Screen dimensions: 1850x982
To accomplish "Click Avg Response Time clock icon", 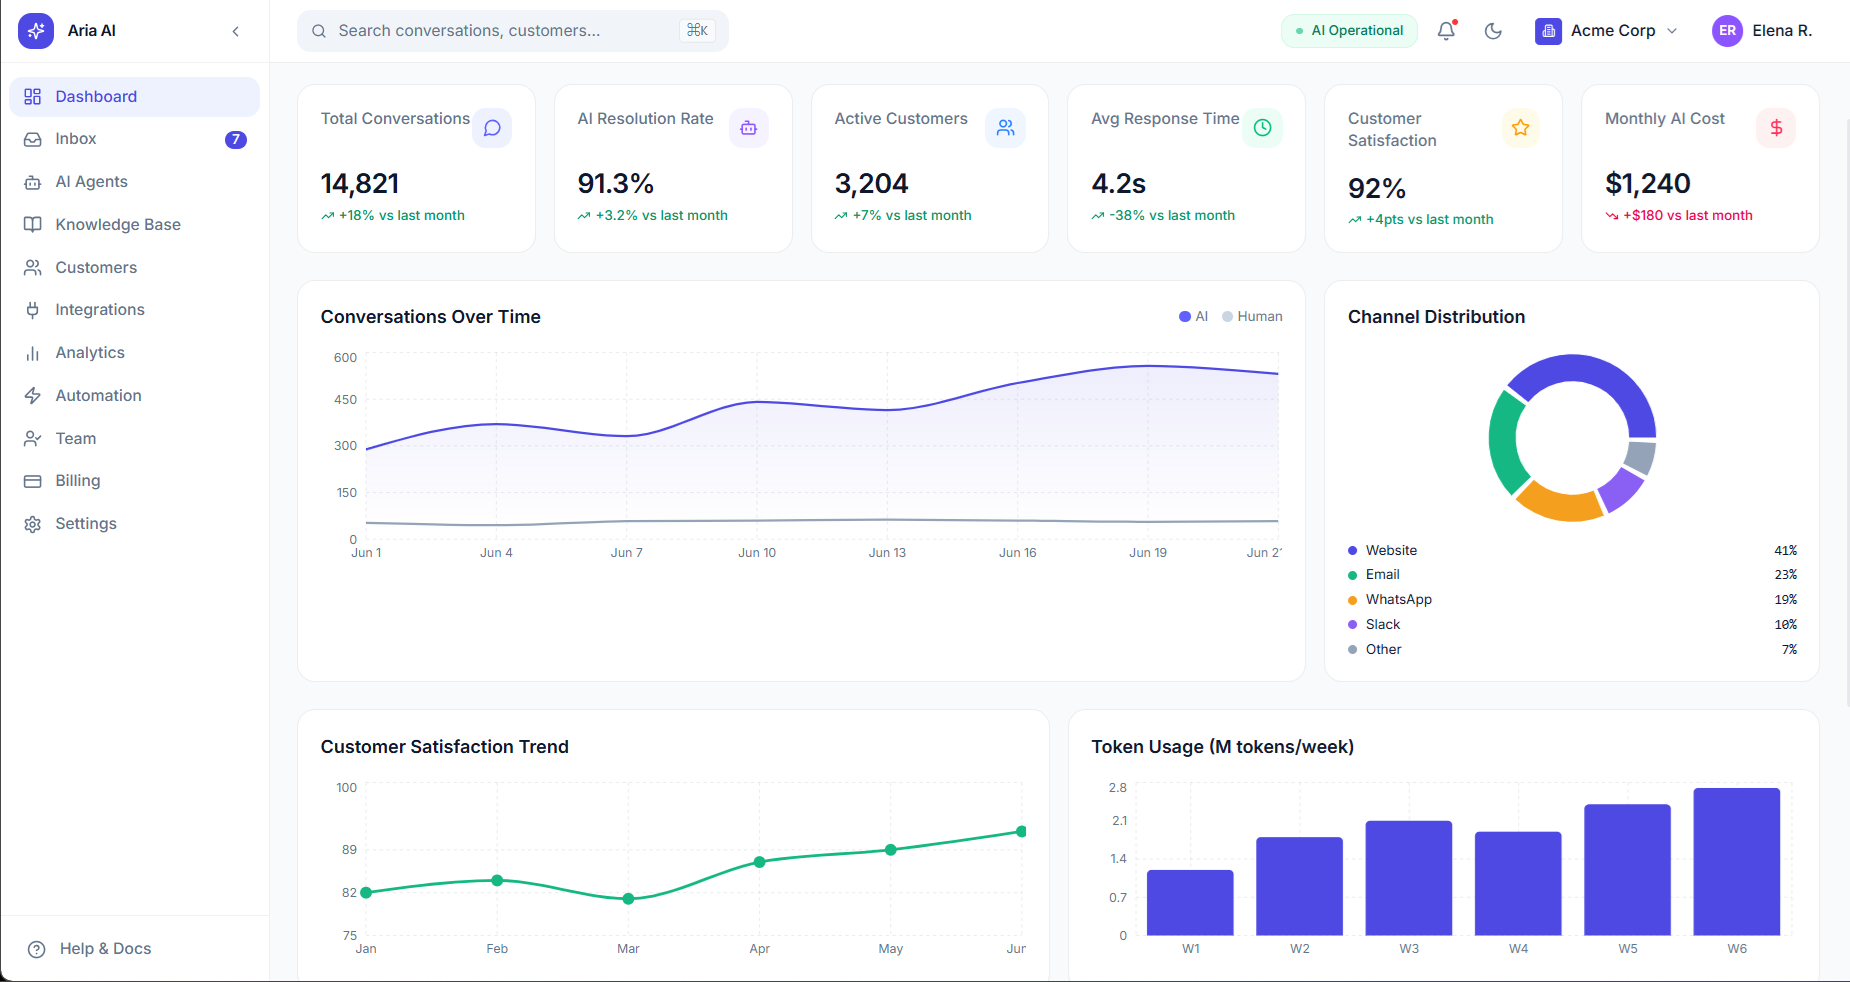I will 1263,128.
